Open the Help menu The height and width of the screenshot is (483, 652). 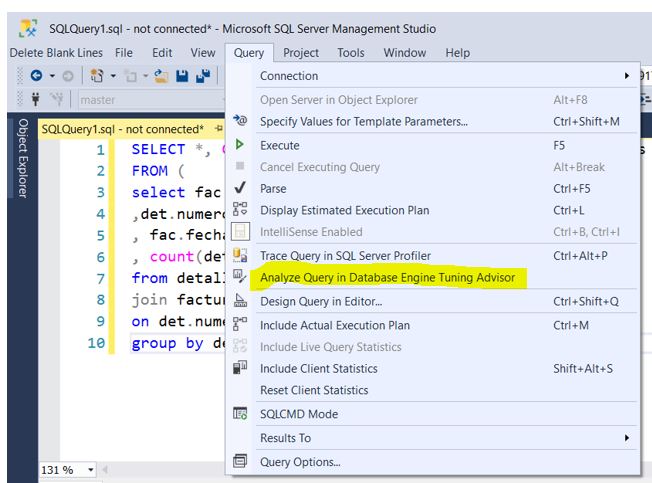(x=457, y=53)
